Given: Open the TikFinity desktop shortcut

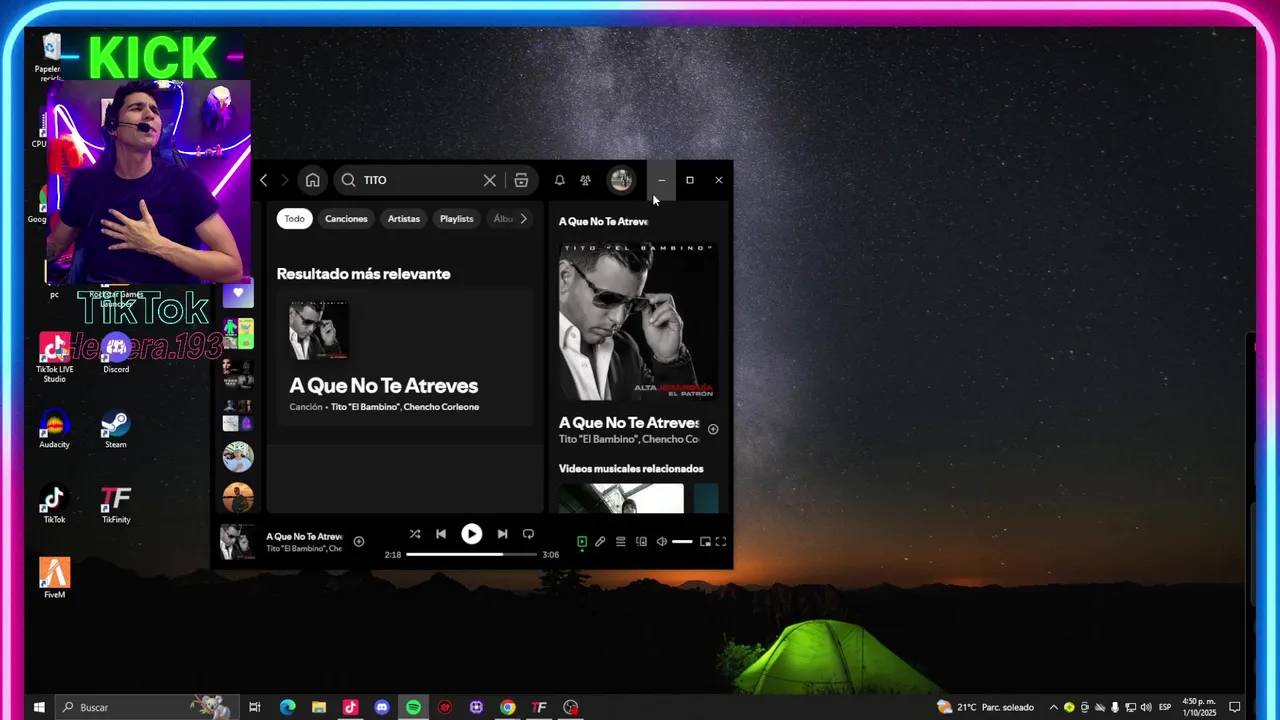Looking at the screenshot, I should click(116, 505).
